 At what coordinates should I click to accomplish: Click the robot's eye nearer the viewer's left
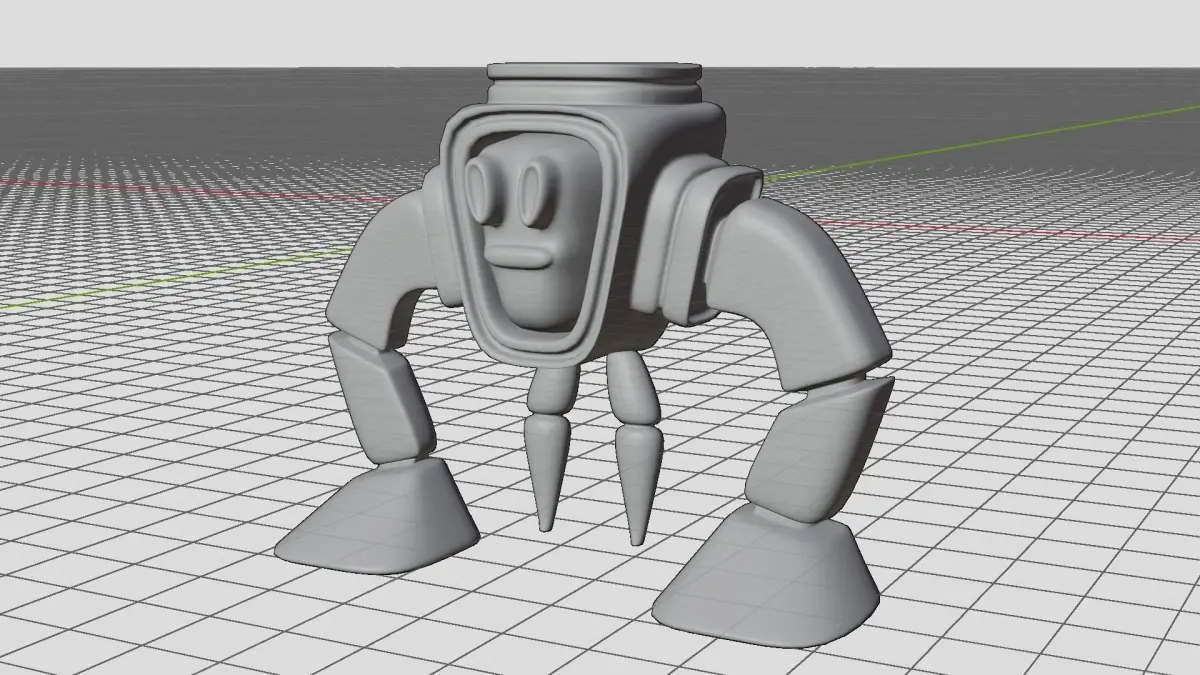483,190
